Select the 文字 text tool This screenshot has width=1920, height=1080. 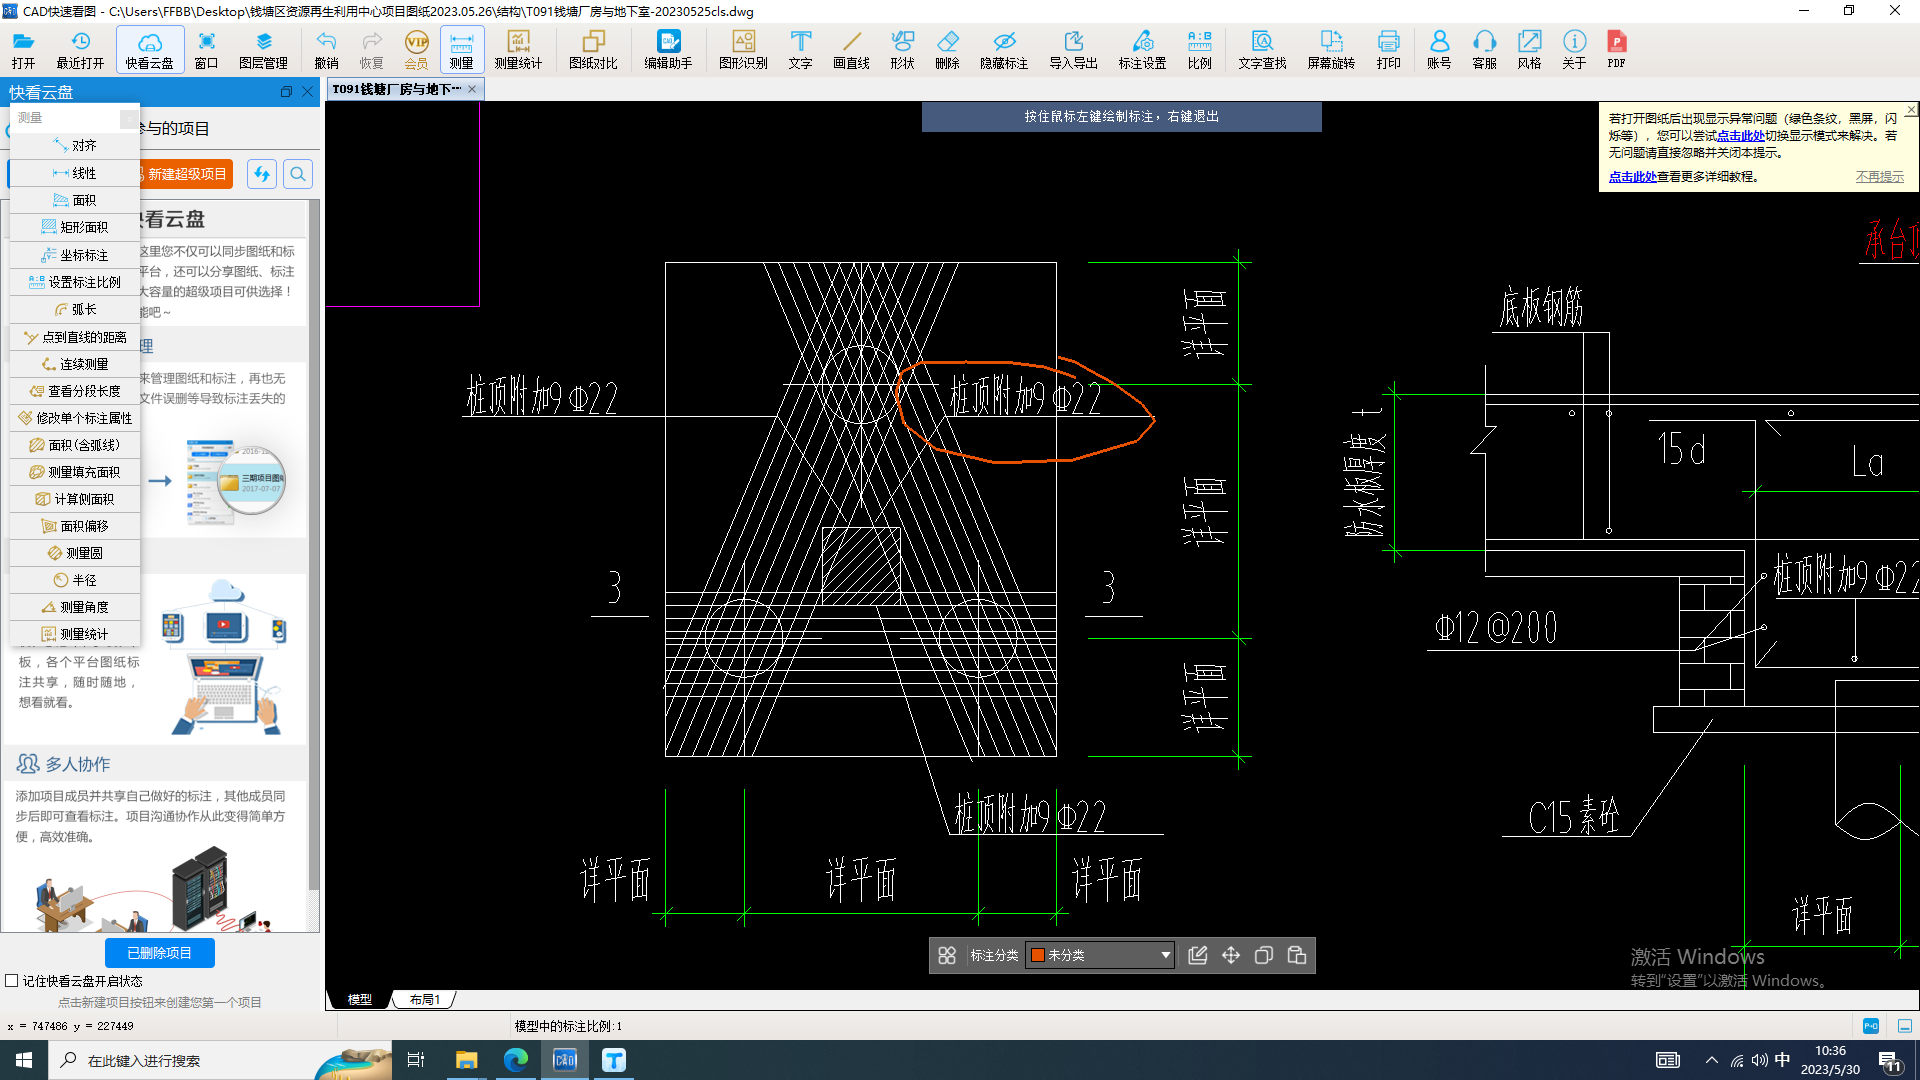coord(800,49)
